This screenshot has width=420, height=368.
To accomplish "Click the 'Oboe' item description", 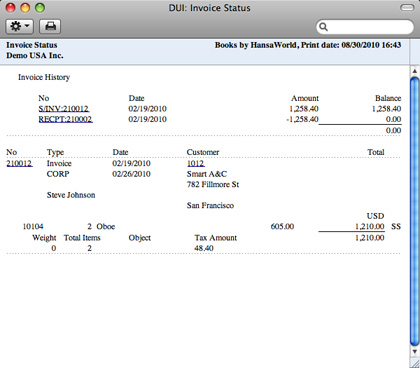I will (x=106, y=227).
